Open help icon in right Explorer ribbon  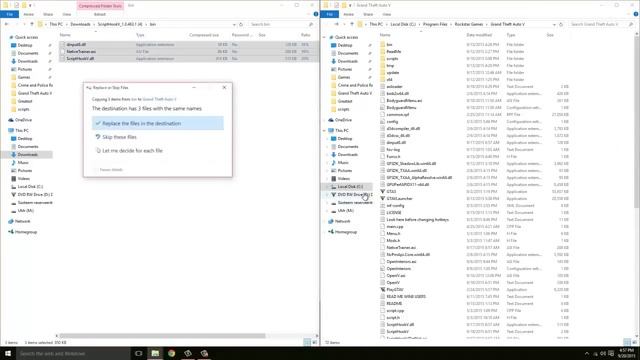(636, 14)
